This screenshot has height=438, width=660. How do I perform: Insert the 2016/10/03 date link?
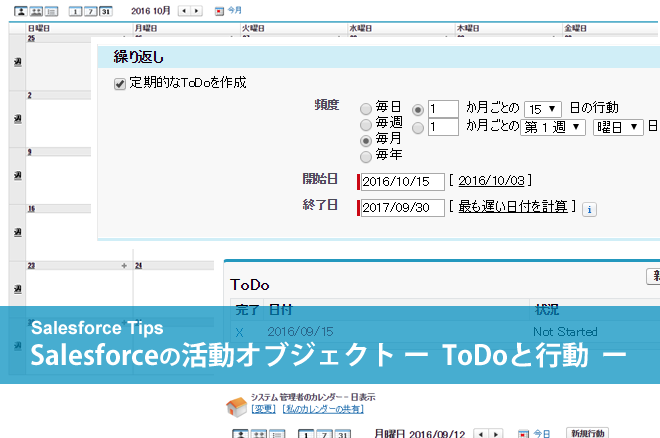click(491, 181)
